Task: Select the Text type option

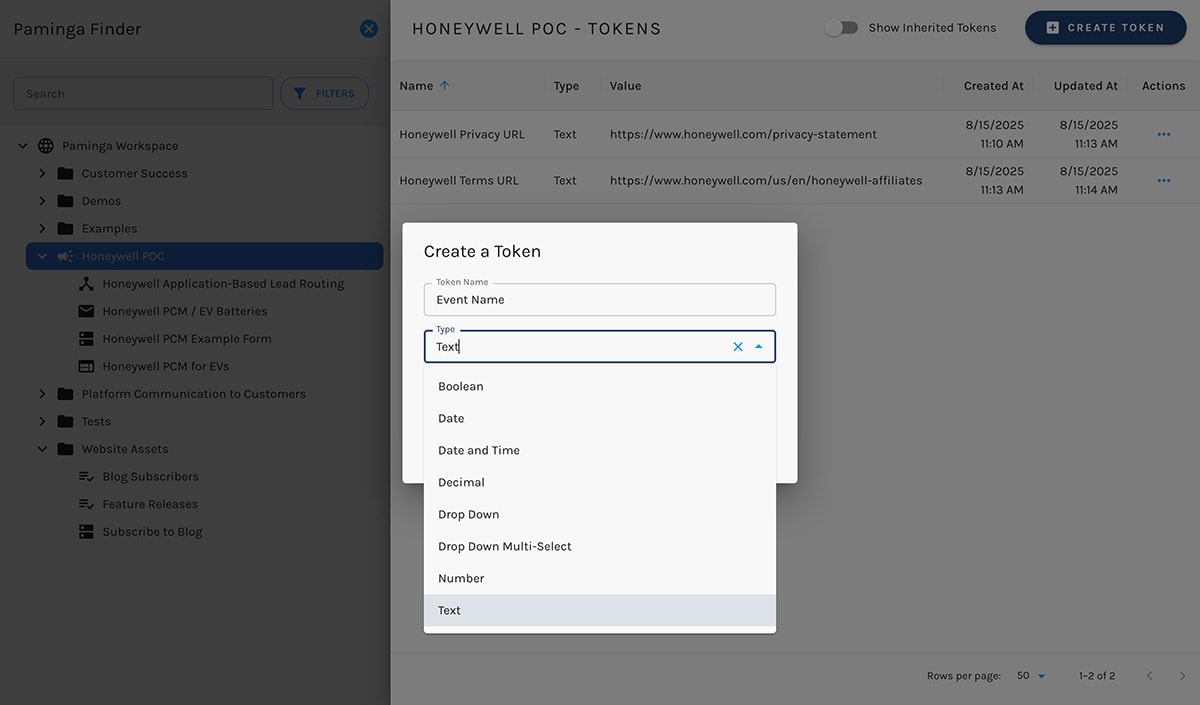Action: [x=600, y=610]
